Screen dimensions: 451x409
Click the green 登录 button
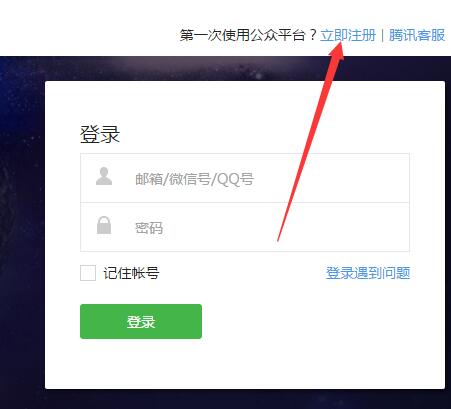tap(141, 321)
